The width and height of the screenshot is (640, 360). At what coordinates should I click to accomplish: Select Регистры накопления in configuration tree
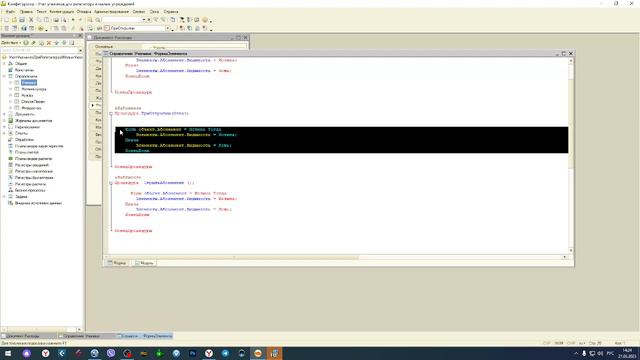[34, 171]
